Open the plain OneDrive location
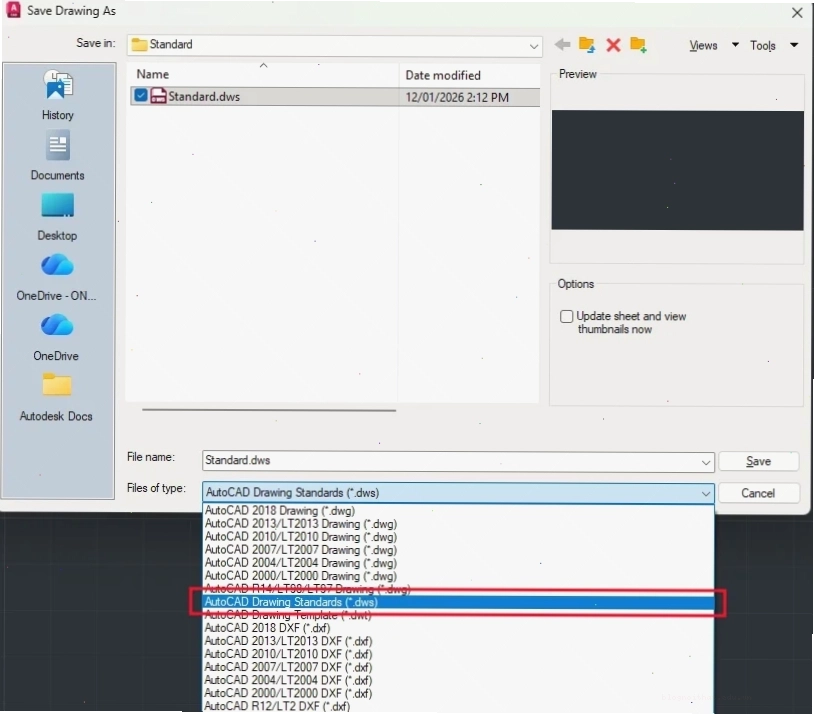 [x=57, y=337]
